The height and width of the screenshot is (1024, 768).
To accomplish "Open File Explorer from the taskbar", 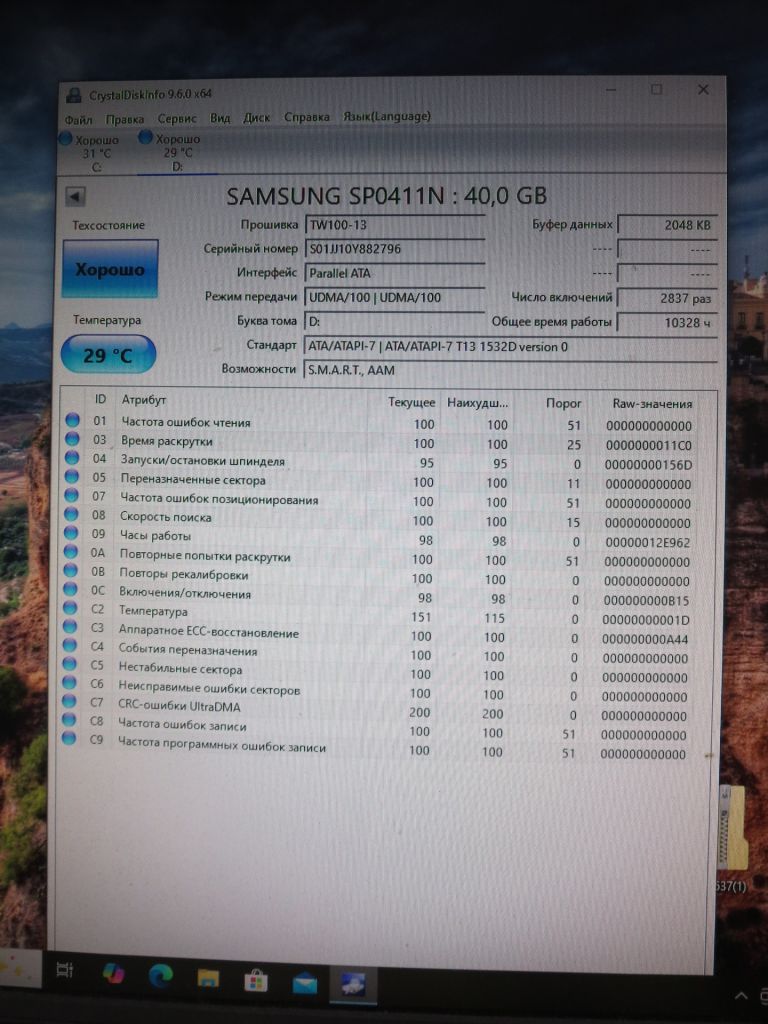I will 208,978.
